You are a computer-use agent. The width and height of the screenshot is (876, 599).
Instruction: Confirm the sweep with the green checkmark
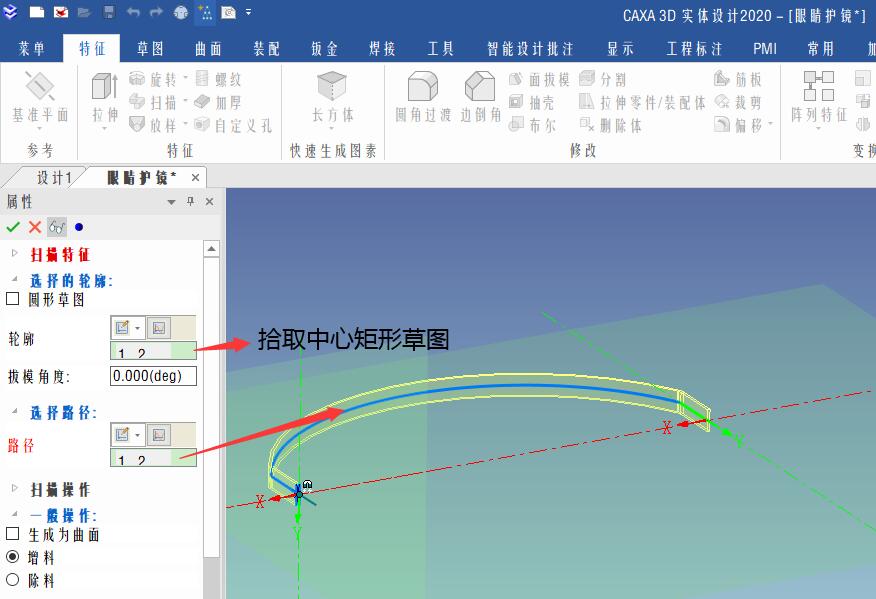[12, 227]
